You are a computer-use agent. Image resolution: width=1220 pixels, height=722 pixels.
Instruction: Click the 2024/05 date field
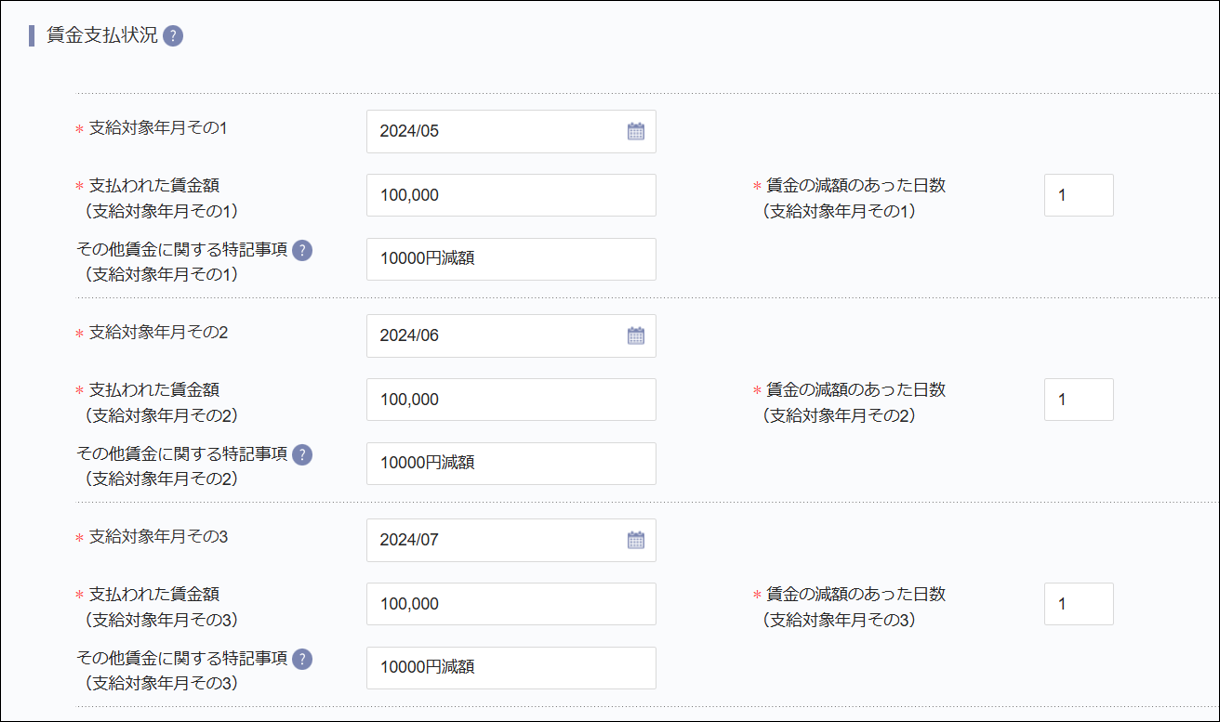pos(495,131)
